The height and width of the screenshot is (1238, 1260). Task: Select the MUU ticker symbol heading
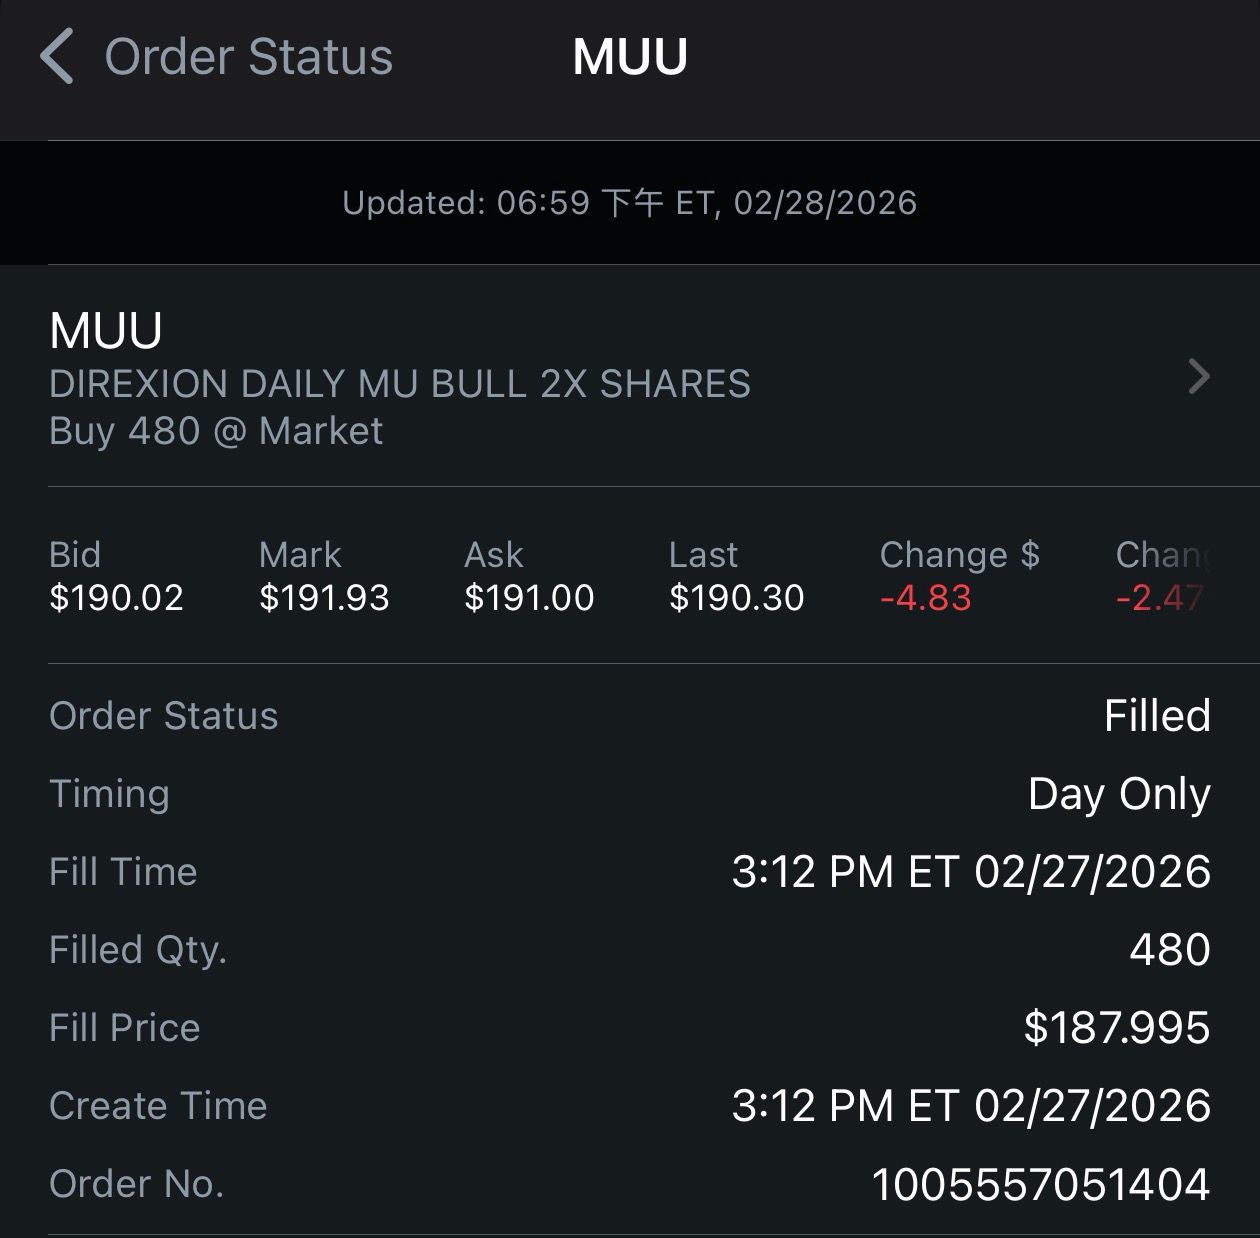(x=106, y=331)
